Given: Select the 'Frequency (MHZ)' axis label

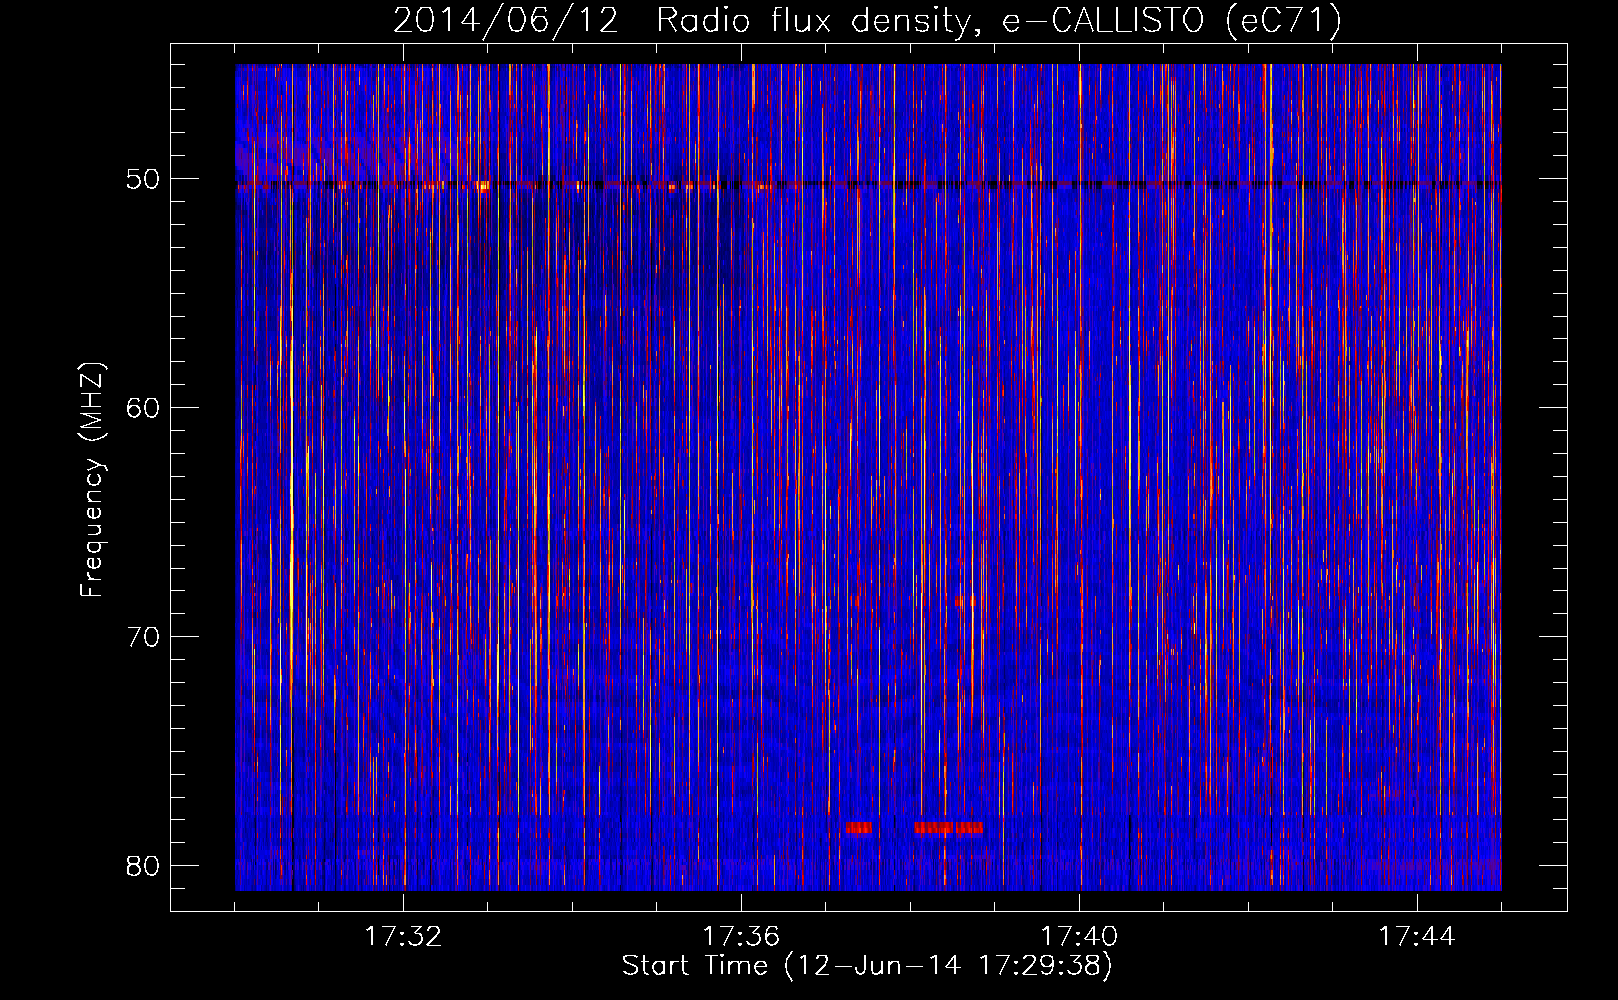Looking at the screenshot, I should click(92, 480).
